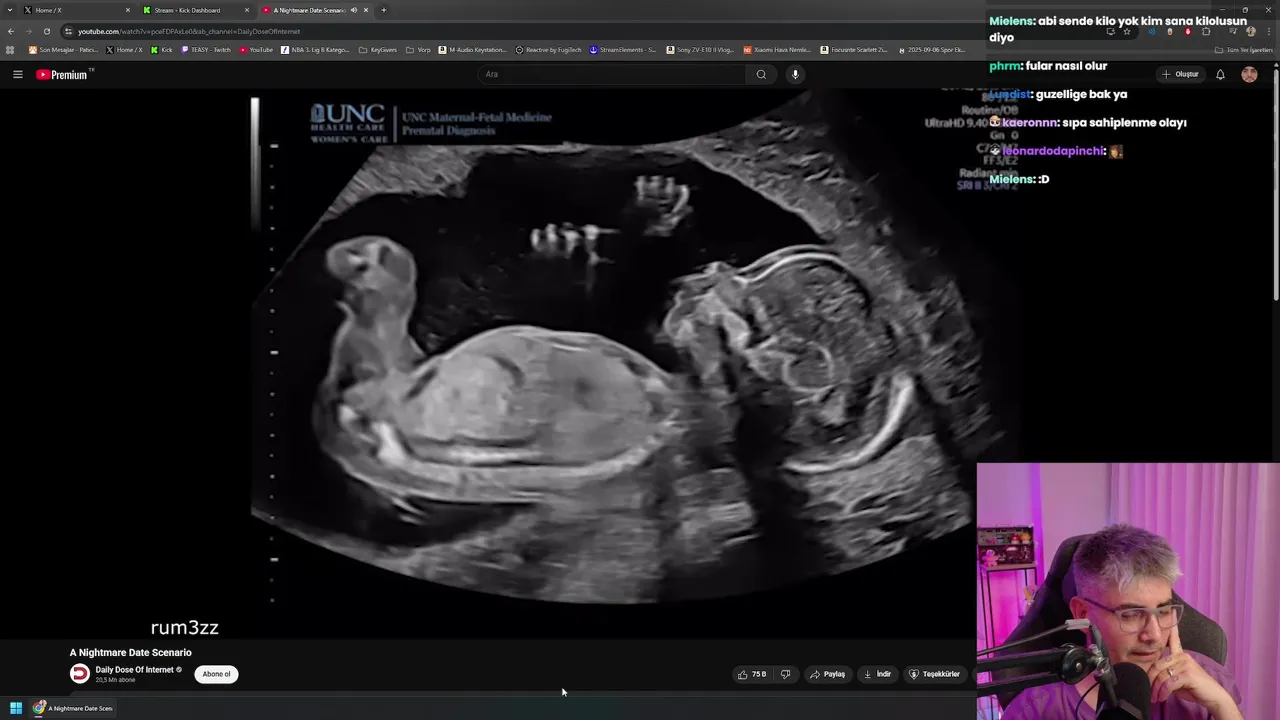Viewport: 1280px width, 720px height.
Task: Open the Focusrite Scarlett bookmark
Action: 854,50
